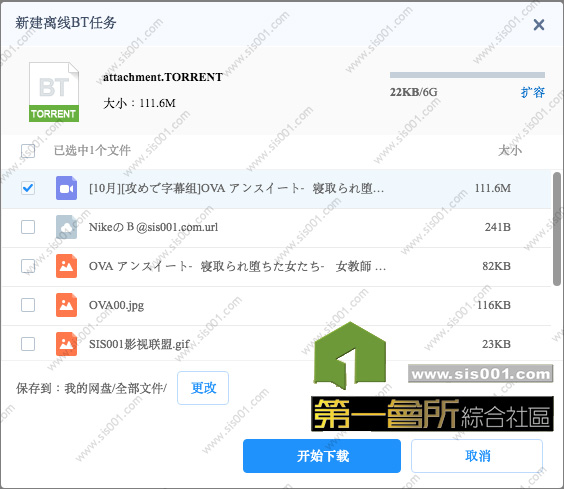Click the cloud URL file icon
564x489 pixels.
click(67, 227)
